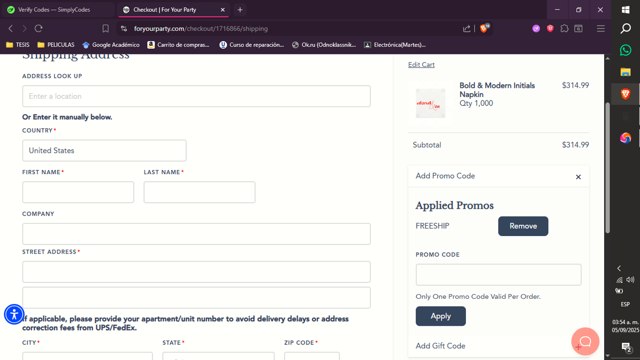Click the red shield extension icon
This screenshot has height=360, width=640.
click(550, 29)
